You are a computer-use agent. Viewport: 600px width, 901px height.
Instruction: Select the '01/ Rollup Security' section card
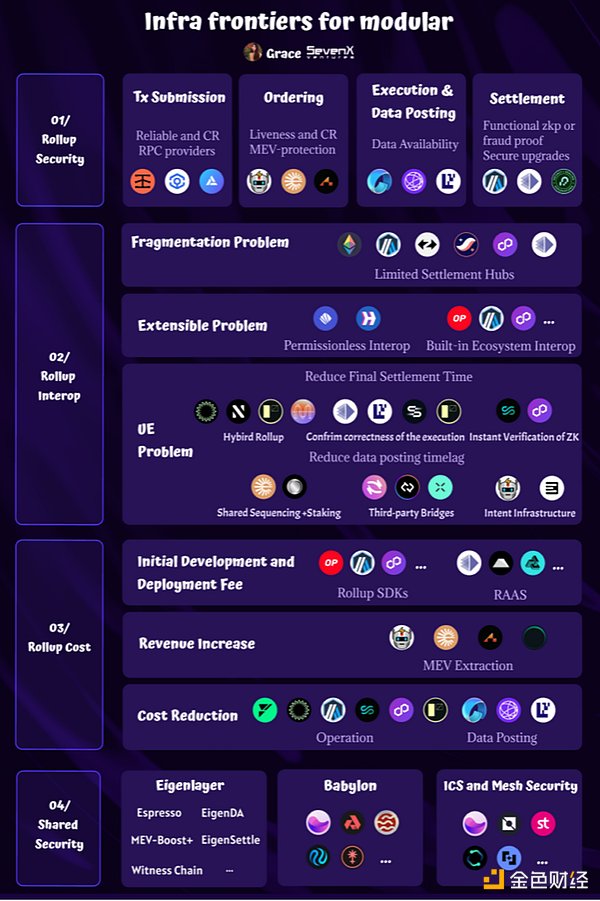tap(60, 140)
